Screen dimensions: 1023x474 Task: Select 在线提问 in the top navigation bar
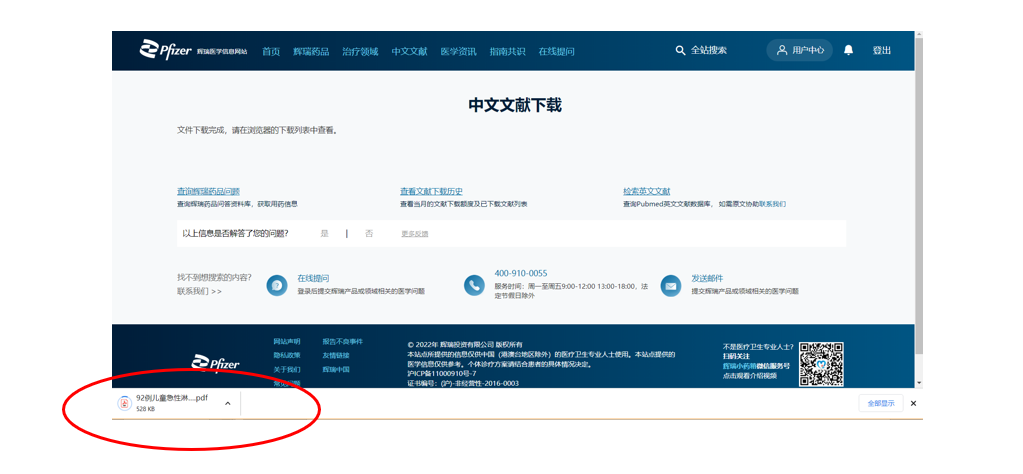coord(557,51)
